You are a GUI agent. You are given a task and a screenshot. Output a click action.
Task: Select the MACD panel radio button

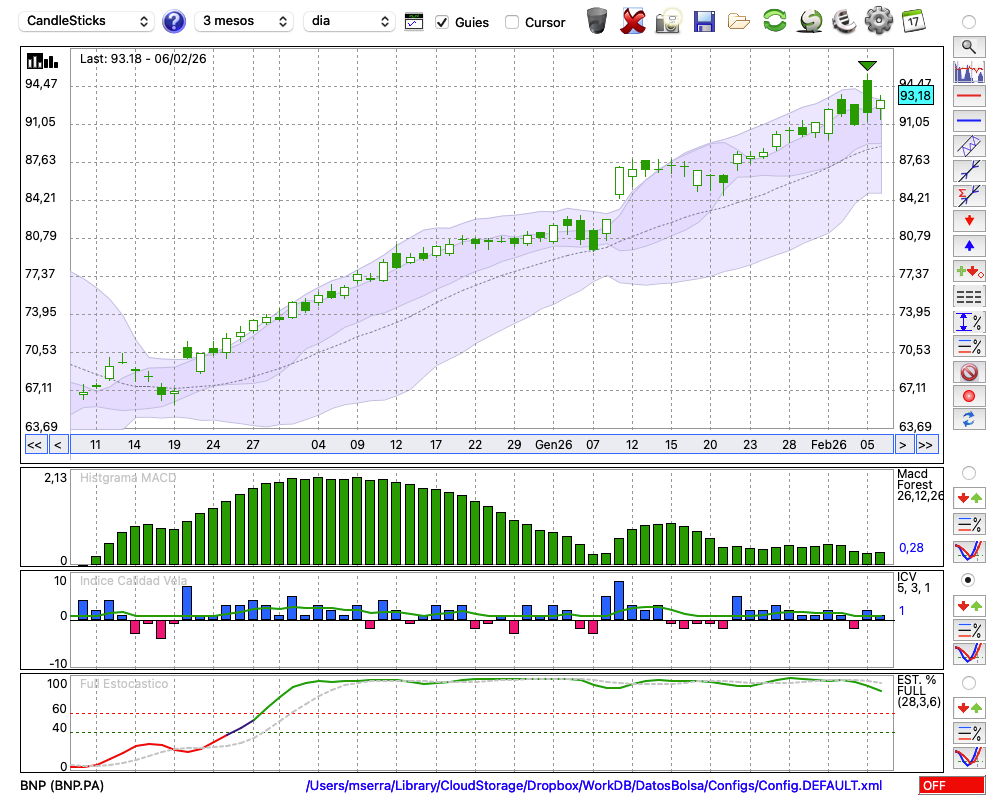tap(968, 472)
